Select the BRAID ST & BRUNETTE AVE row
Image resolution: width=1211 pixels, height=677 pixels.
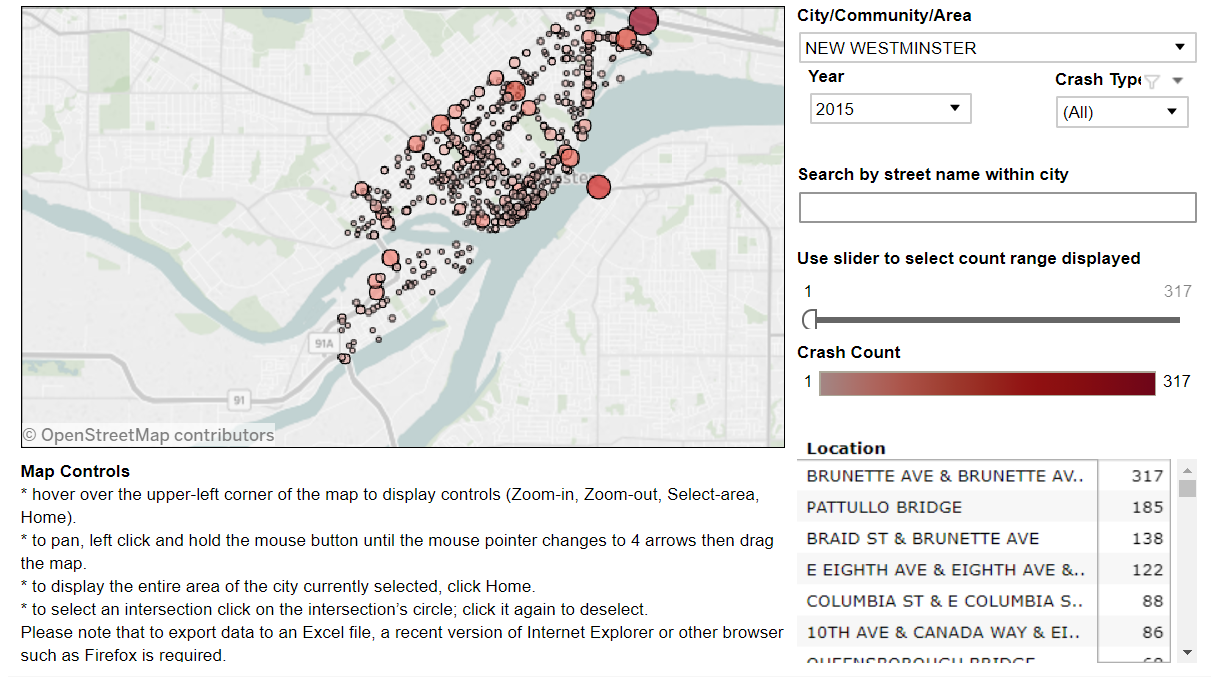[945, 538]
